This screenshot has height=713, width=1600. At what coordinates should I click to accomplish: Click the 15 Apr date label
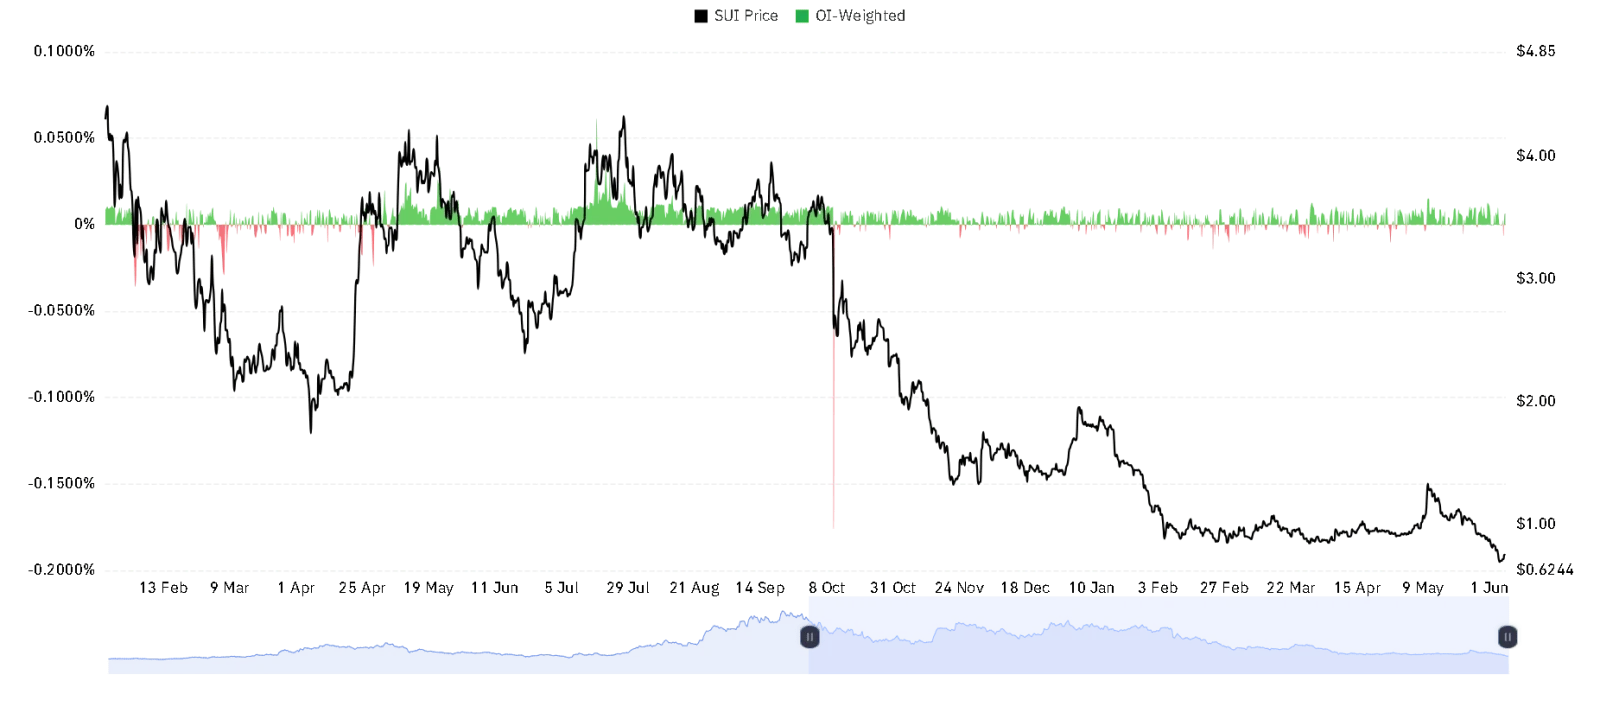pos(1357,588)
